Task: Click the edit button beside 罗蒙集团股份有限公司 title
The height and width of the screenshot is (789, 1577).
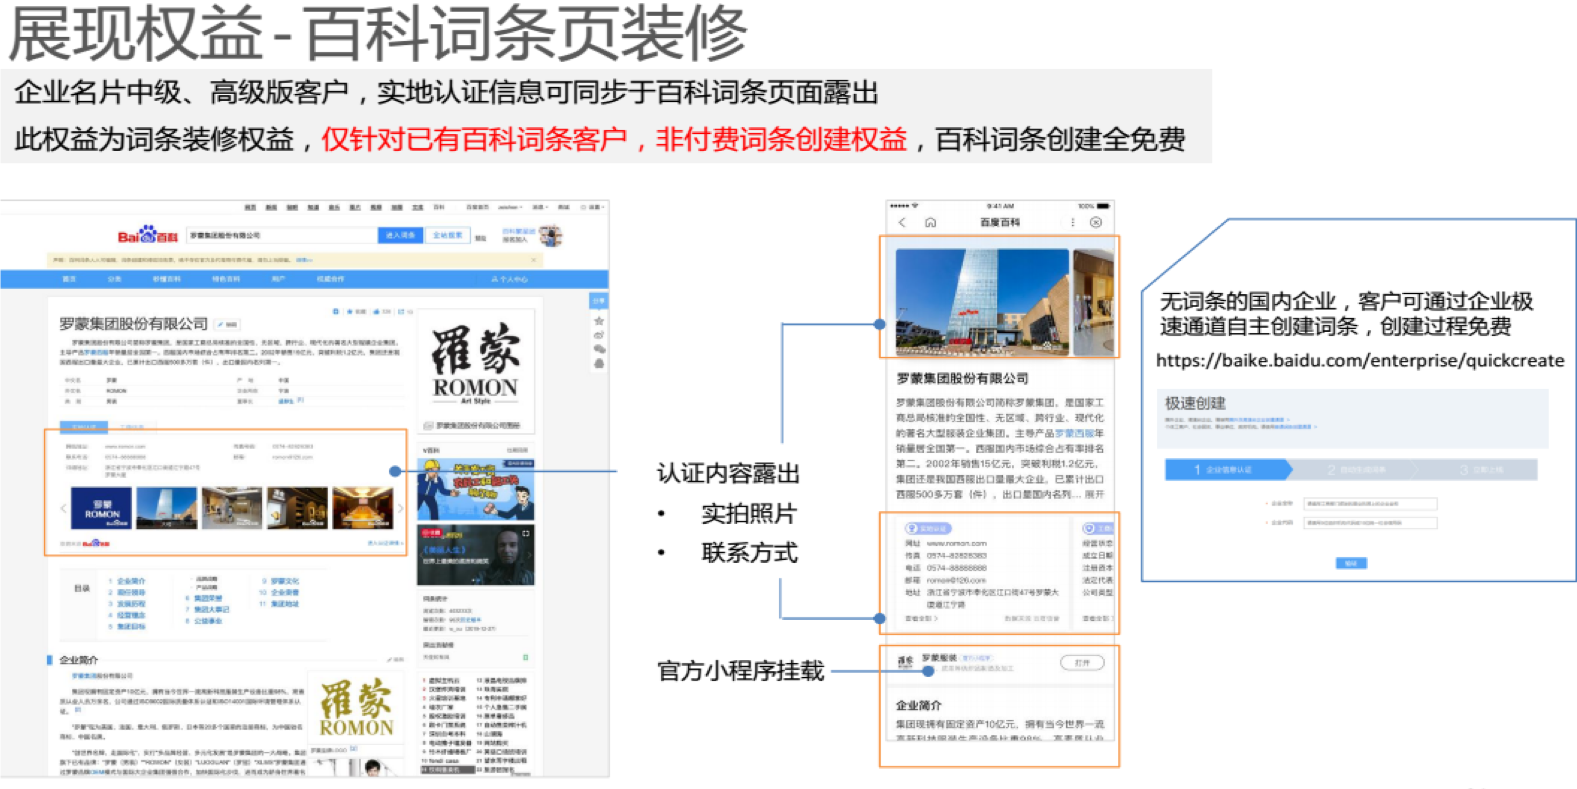Action: [x=228, y=324]
